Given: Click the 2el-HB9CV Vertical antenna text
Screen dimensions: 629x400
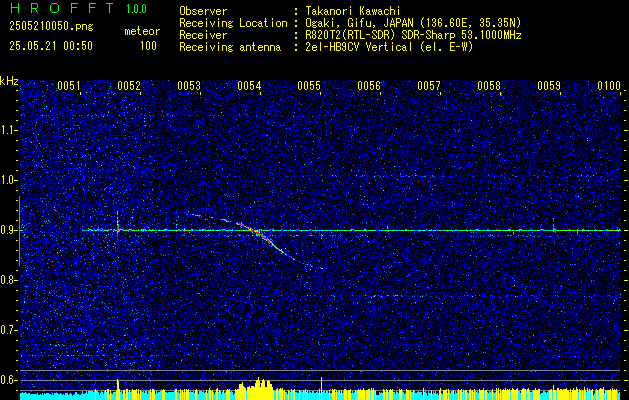Looking at the screenshot, I should pyautogui.click(x=389, y=47).
